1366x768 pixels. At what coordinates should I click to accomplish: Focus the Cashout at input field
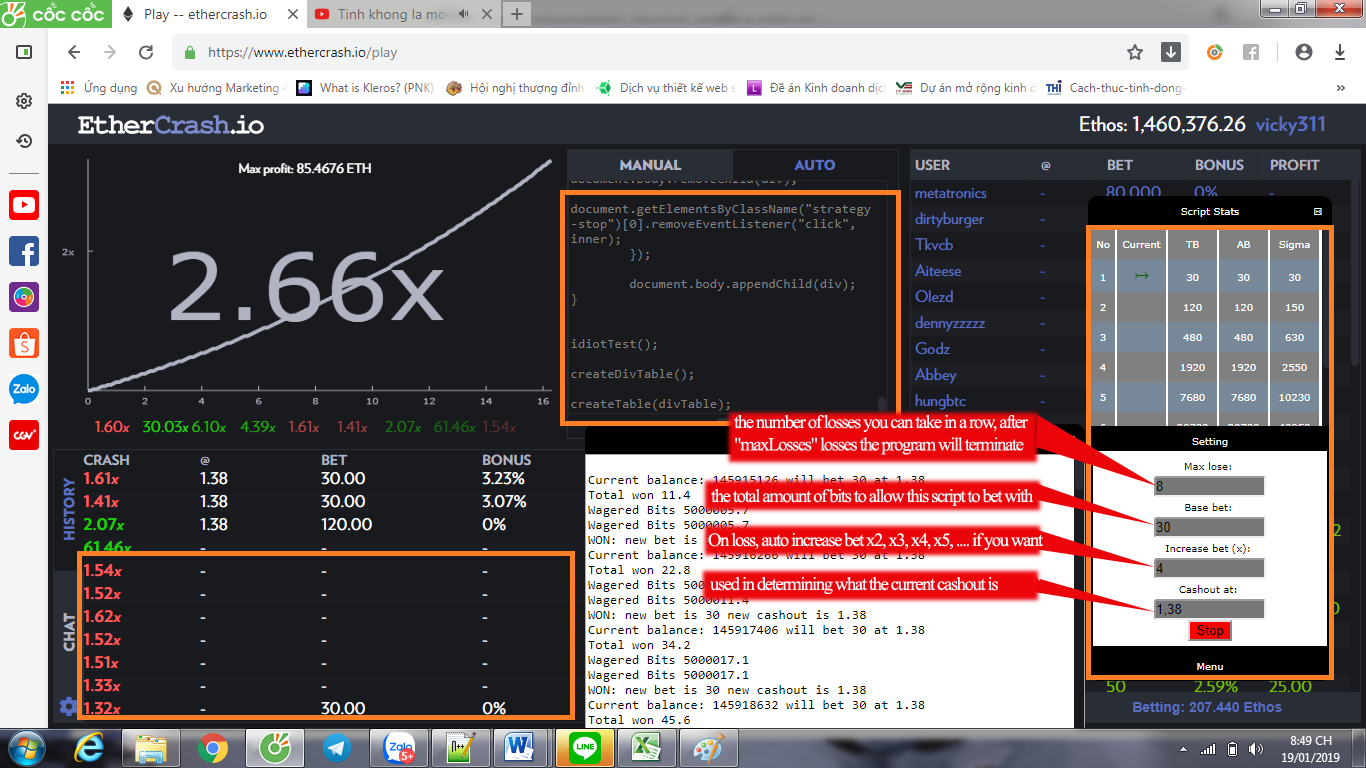point(1209,609)
